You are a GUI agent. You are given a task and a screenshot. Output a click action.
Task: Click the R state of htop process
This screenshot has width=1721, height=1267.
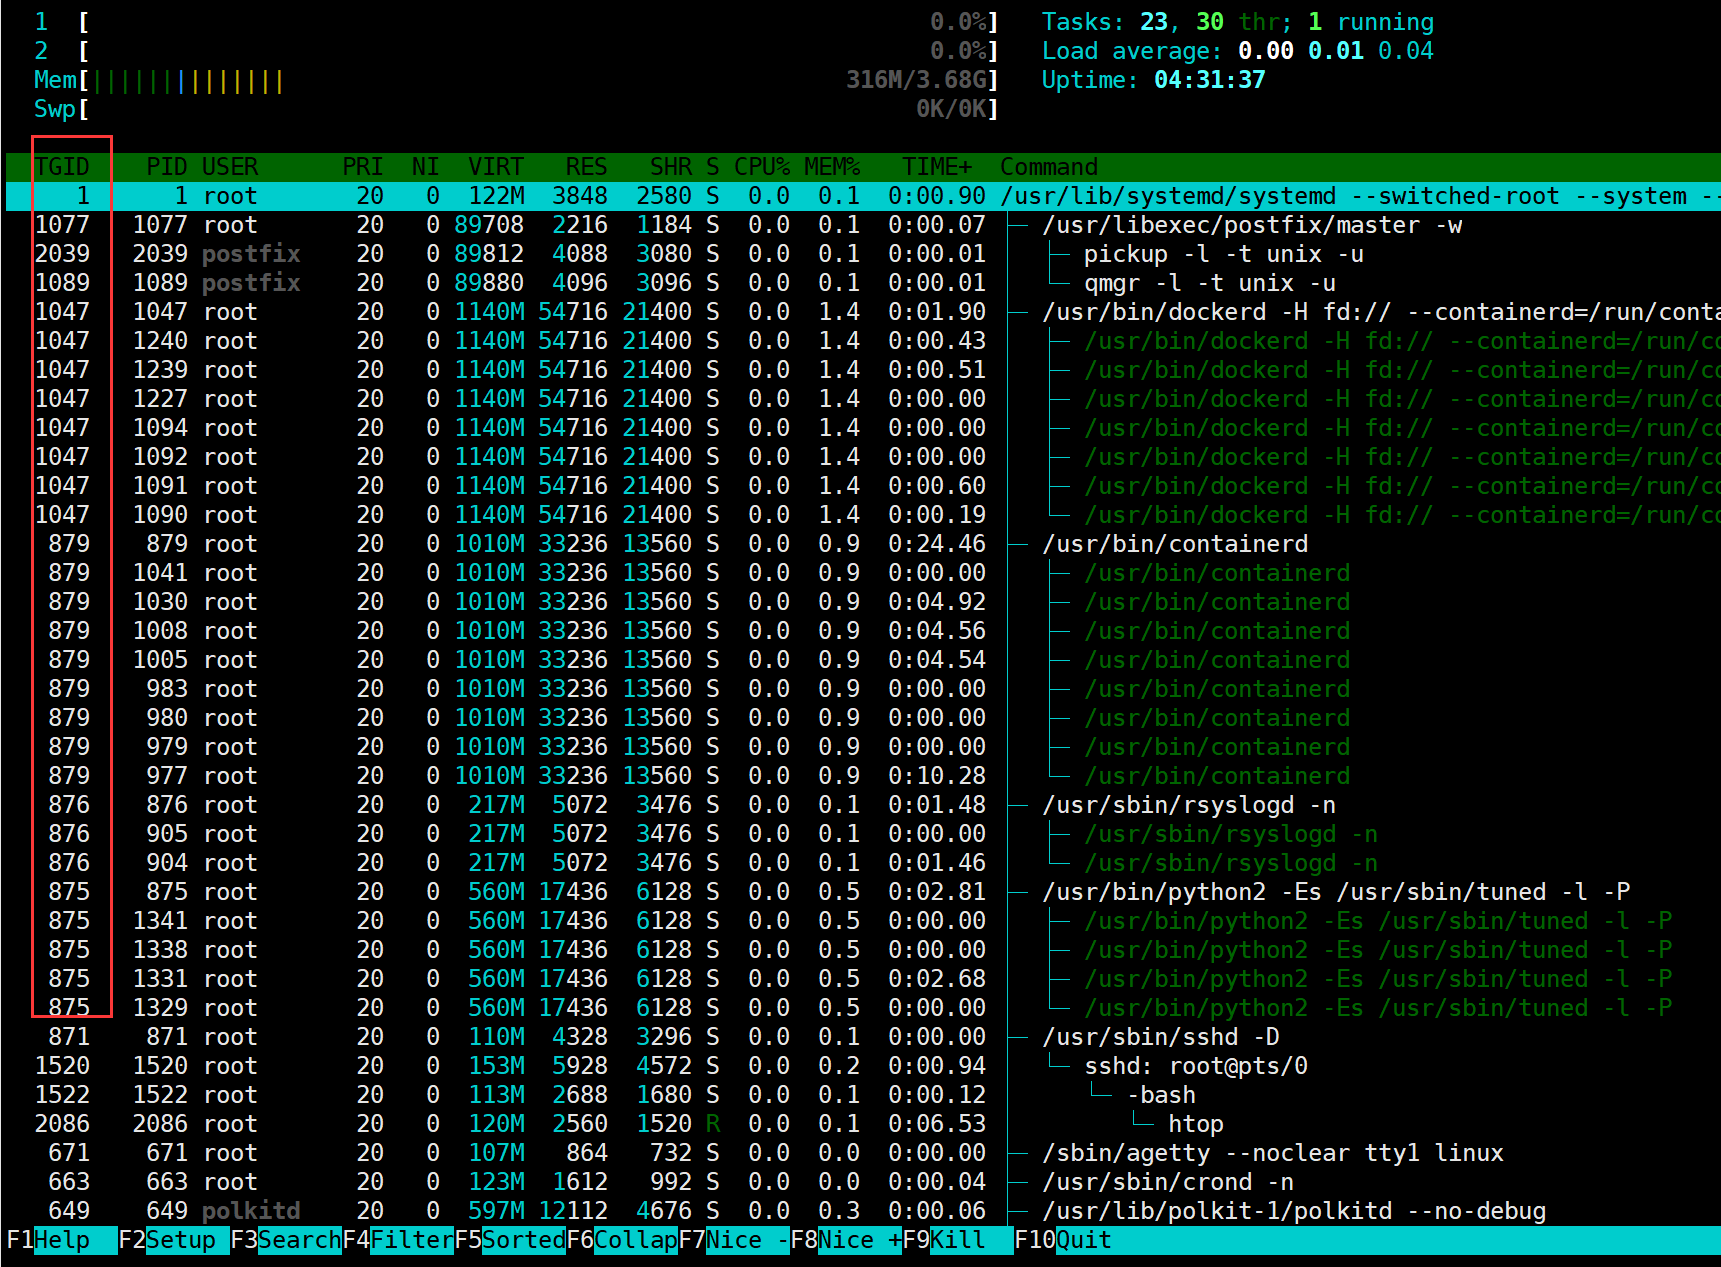click(x=713, y=1124)
